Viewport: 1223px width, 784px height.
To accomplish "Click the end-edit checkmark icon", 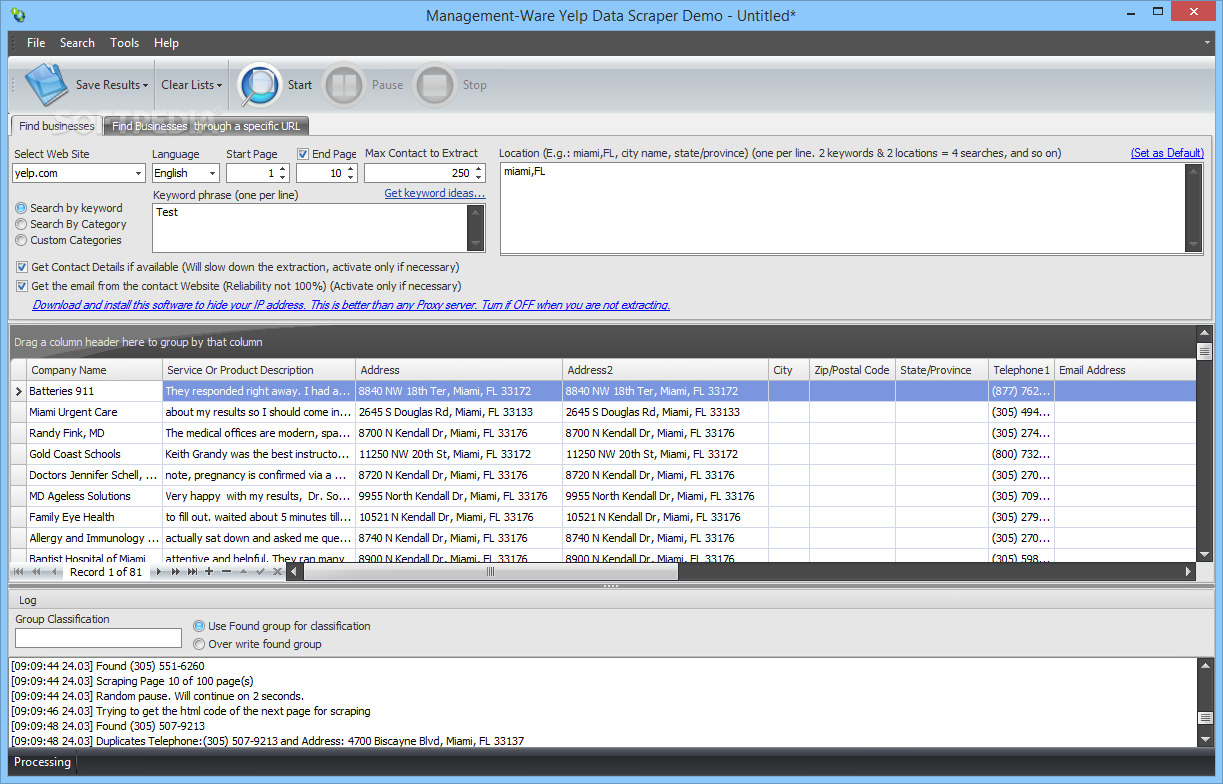I will 260,572.
